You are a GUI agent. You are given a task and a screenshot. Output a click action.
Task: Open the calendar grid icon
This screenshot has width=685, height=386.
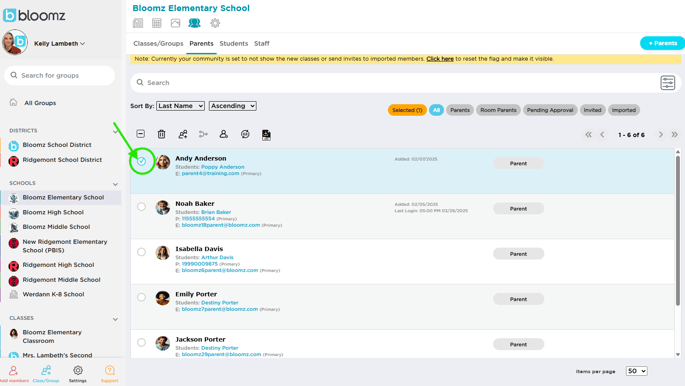click(x=157, y=23)
